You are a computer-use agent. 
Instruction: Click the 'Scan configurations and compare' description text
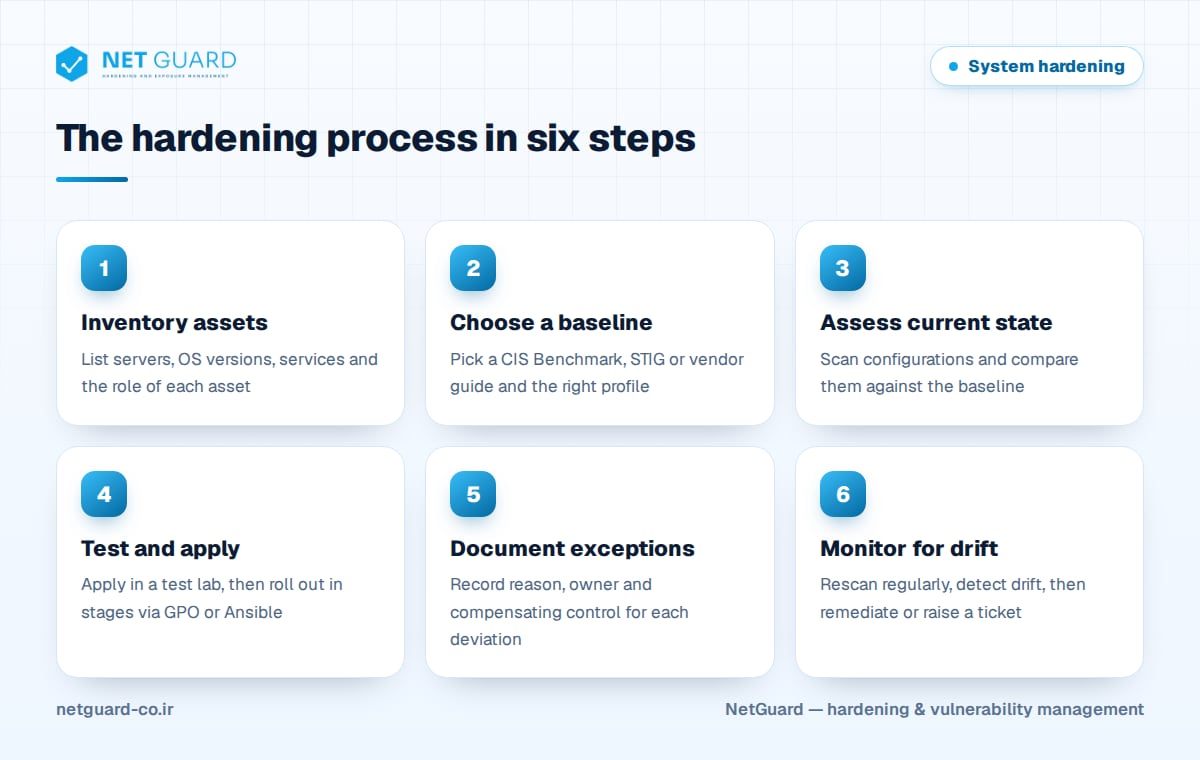coord(949,372)
